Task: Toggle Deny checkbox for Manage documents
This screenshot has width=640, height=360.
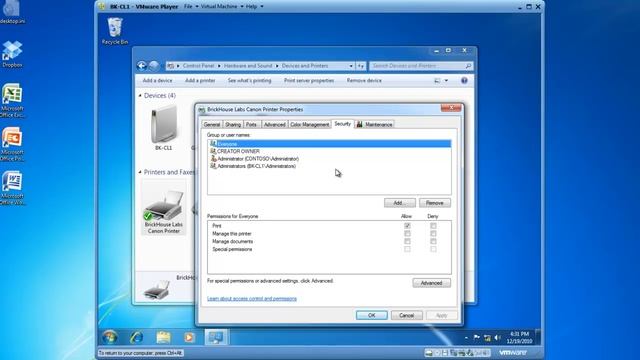Action: 433,241
